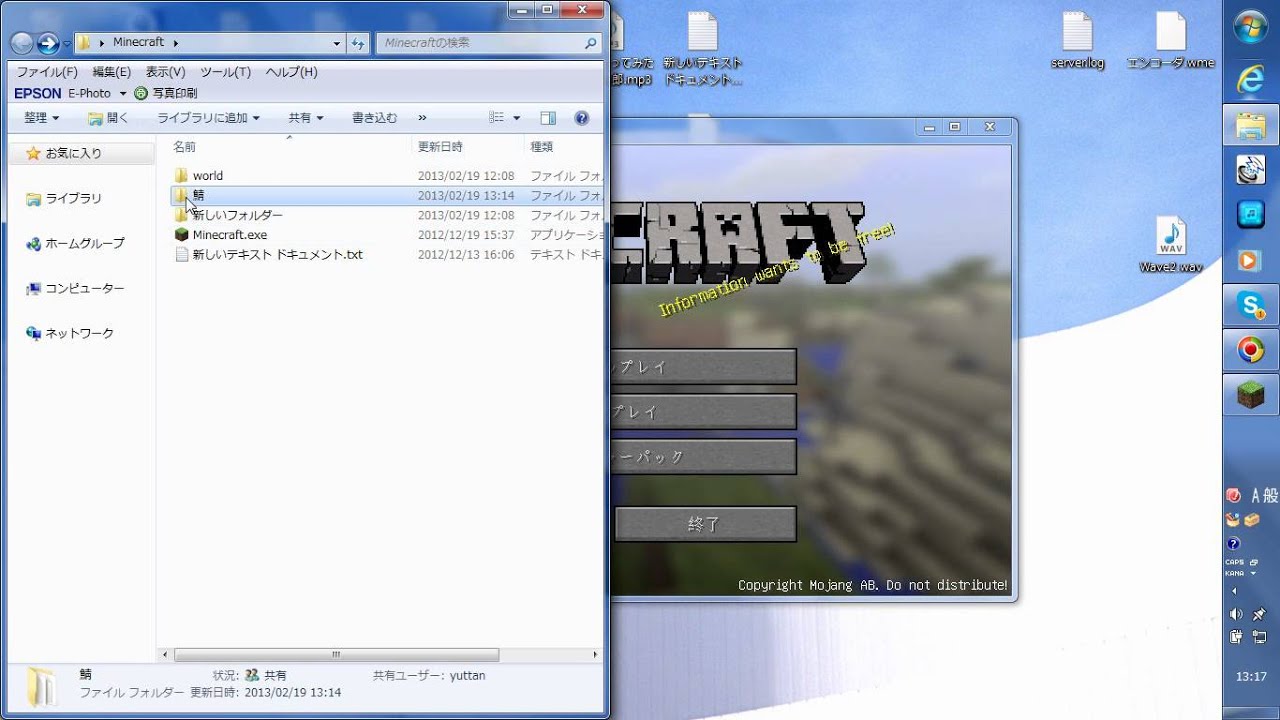The height and width of the screenshot is (720, 1280).
Task: Click the IME input mode A 般 indicator
Action: point(1263,495)
